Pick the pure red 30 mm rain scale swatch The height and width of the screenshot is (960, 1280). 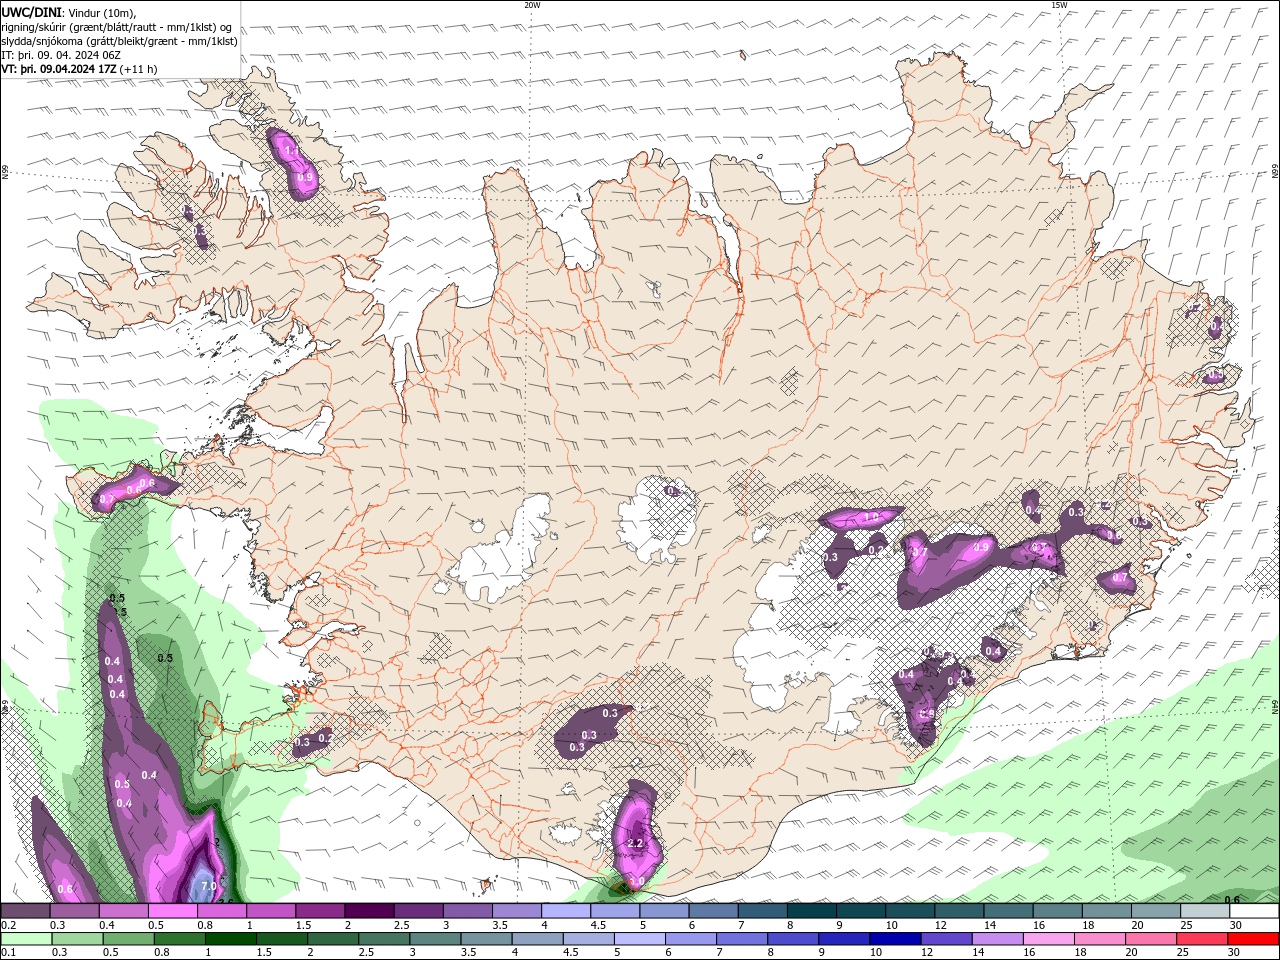tap(1254, 939)
